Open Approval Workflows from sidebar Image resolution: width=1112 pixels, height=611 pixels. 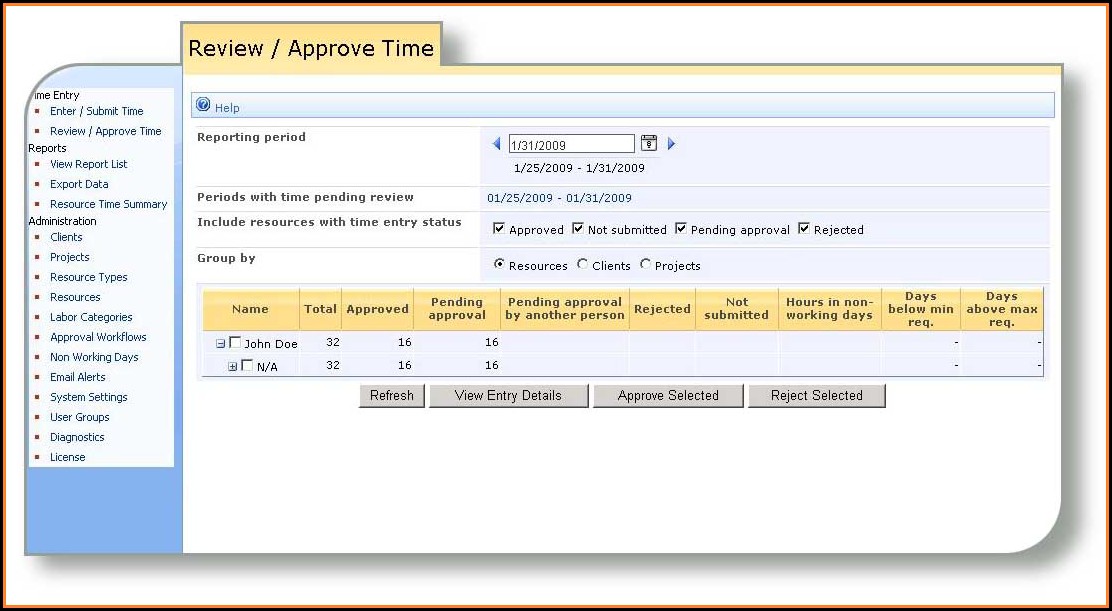[x=98, y=337]
